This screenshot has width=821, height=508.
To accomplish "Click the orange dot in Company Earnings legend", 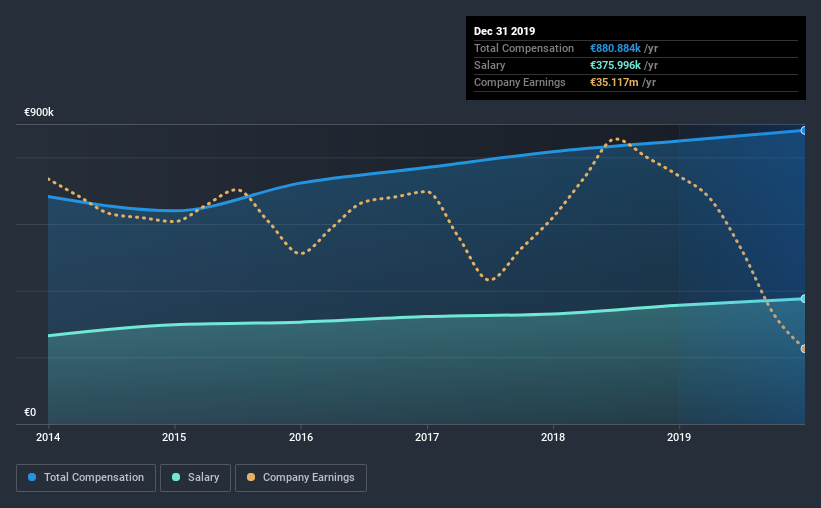I will [x=251, y=477].
